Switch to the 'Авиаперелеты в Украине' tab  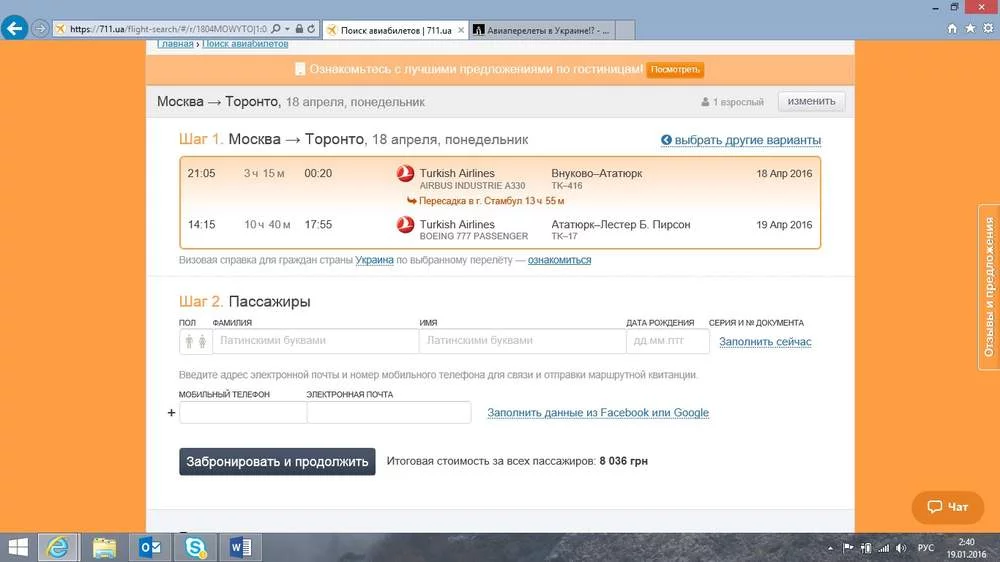pos(543,30)
